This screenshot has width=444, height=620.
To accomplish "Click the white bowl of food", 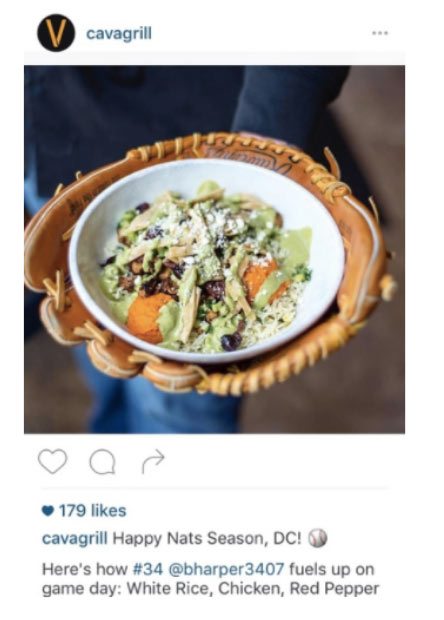I will 207,261.
